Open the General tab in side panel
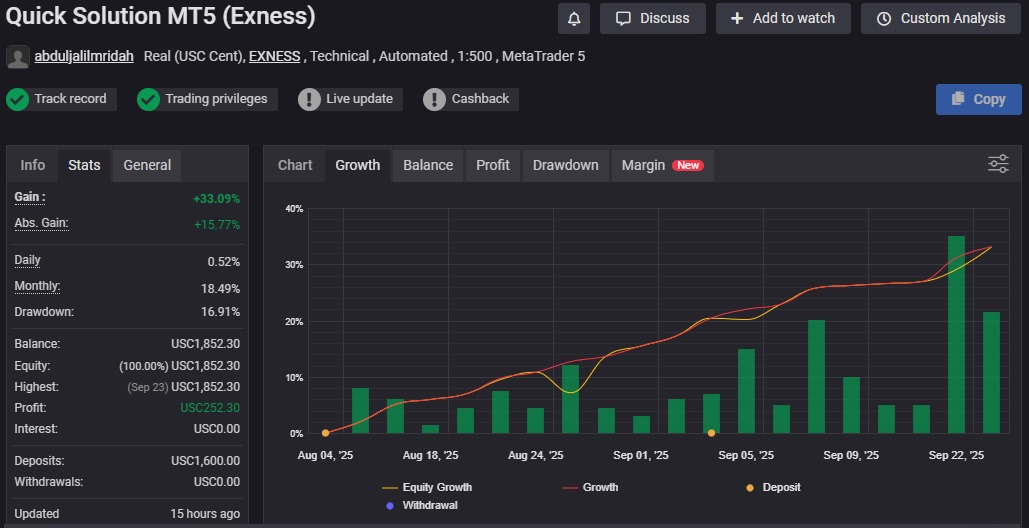Viewport: 1029px width, 528px height. click(147, 165)
